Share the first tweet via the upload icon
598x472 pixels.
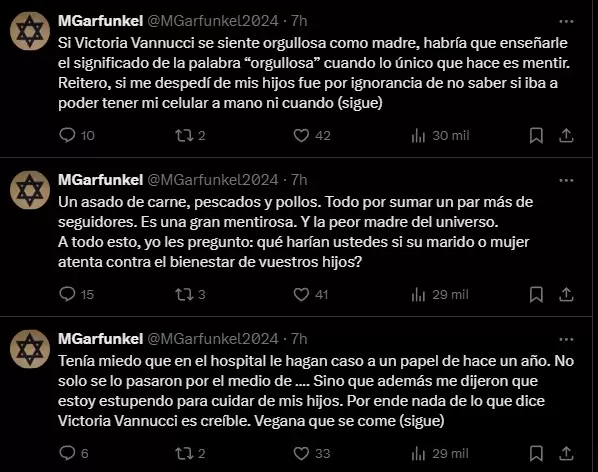click(x=566, y=135)
